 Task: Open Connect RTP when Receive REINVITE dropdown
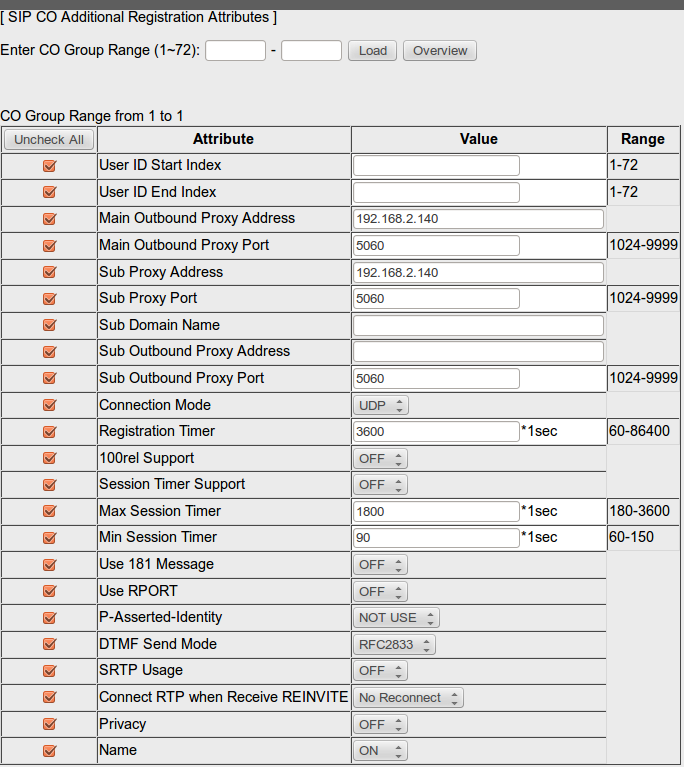click(409, 698)
